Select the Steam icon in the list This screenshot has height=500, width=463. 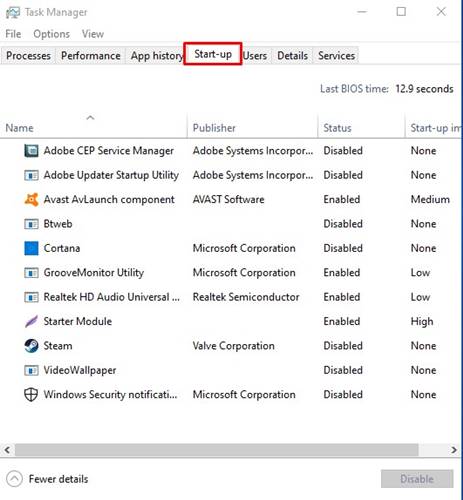(x=31, y=346)
